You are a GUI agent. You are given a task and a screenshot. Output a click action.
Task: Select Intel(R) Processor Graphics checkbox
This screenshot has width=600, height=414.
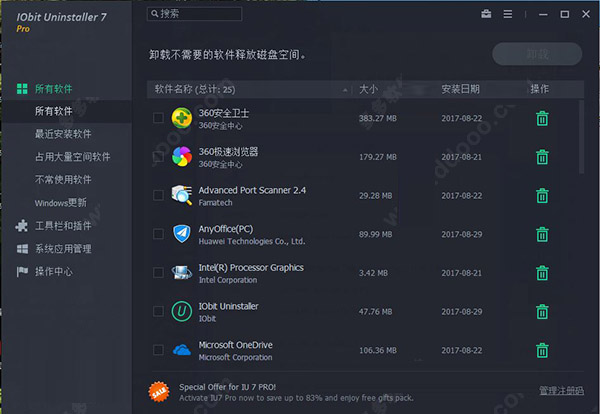(158, 272)
